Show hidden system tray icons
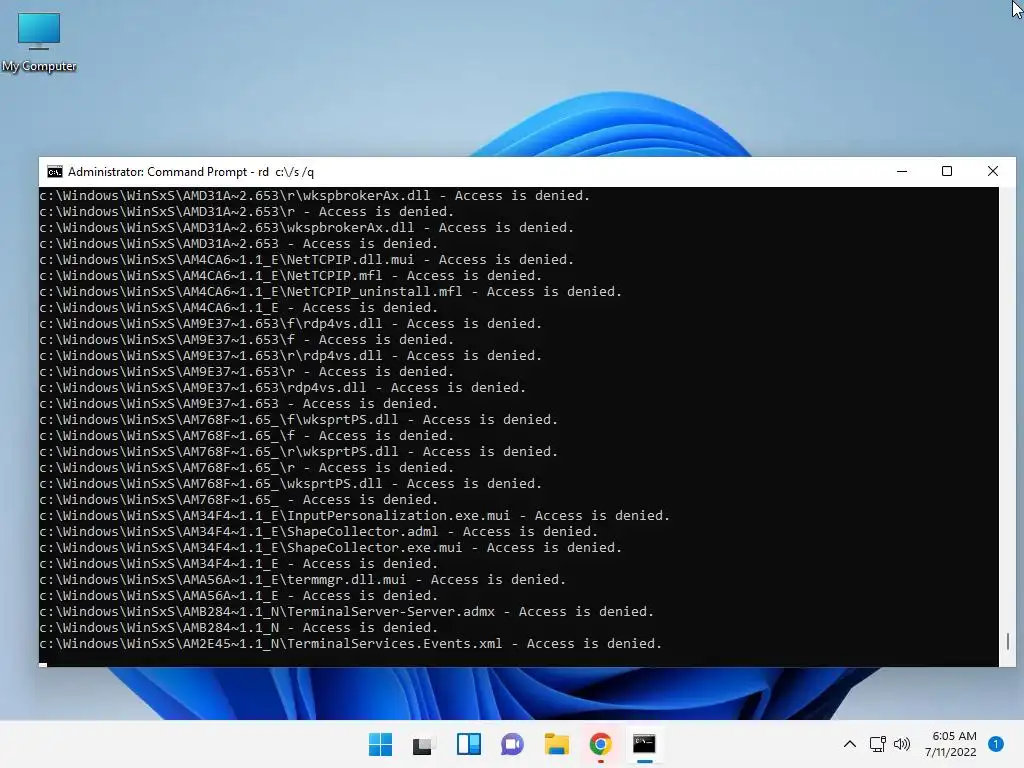 tap(850, 744)
